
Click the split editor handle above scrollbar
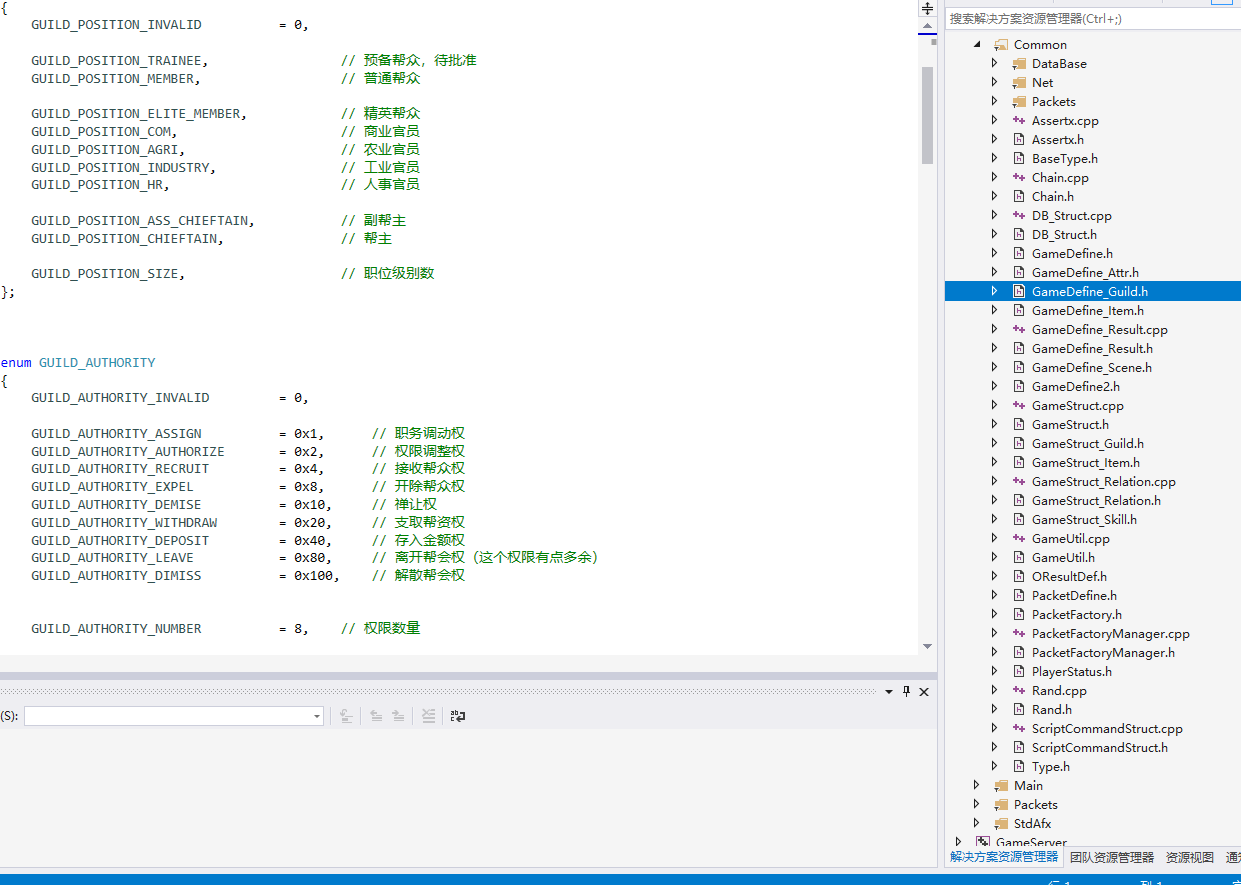(x=927, y=8)
